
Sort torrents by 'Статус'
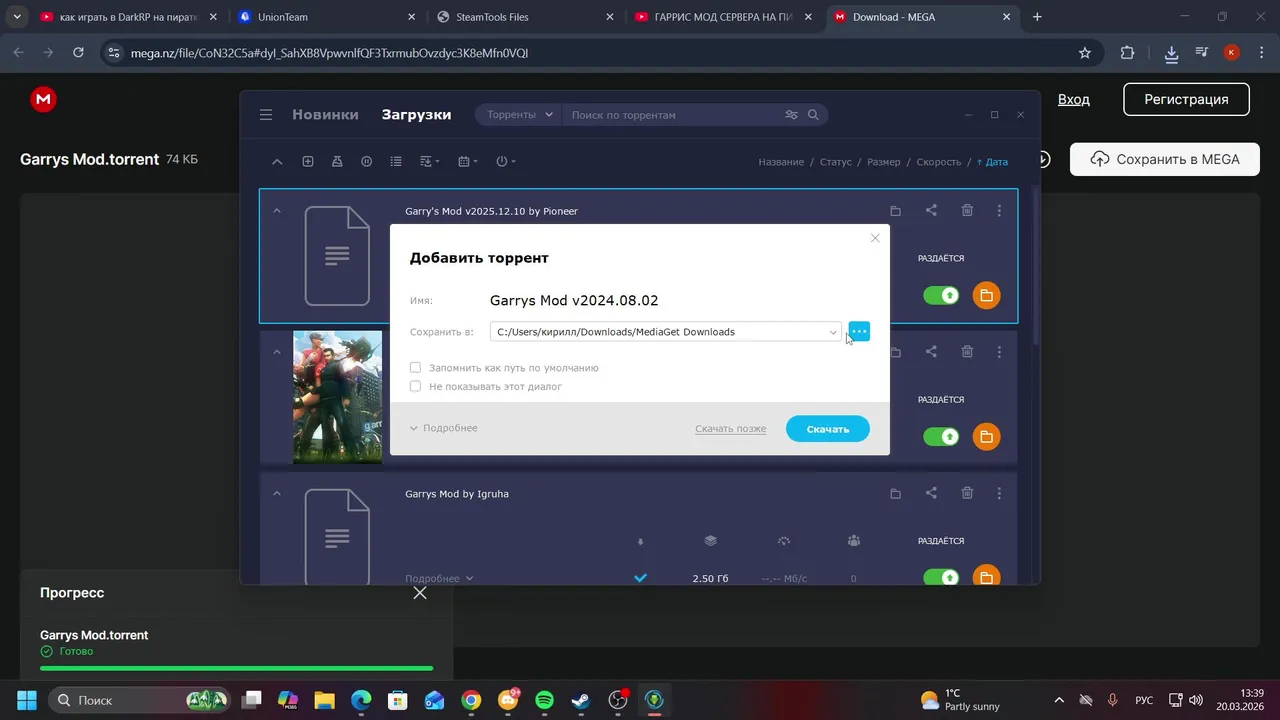pos(836,162)
